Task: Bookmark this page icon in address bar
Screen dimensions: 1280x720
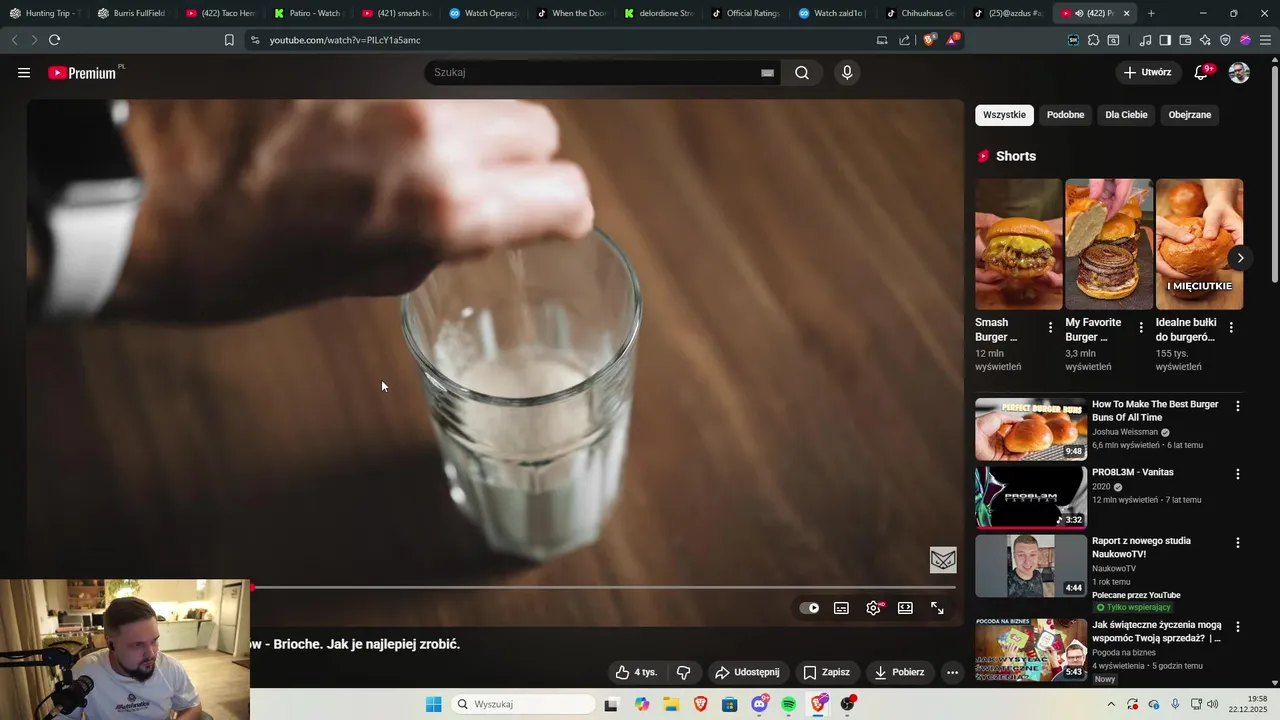Action: coord(229,40)
